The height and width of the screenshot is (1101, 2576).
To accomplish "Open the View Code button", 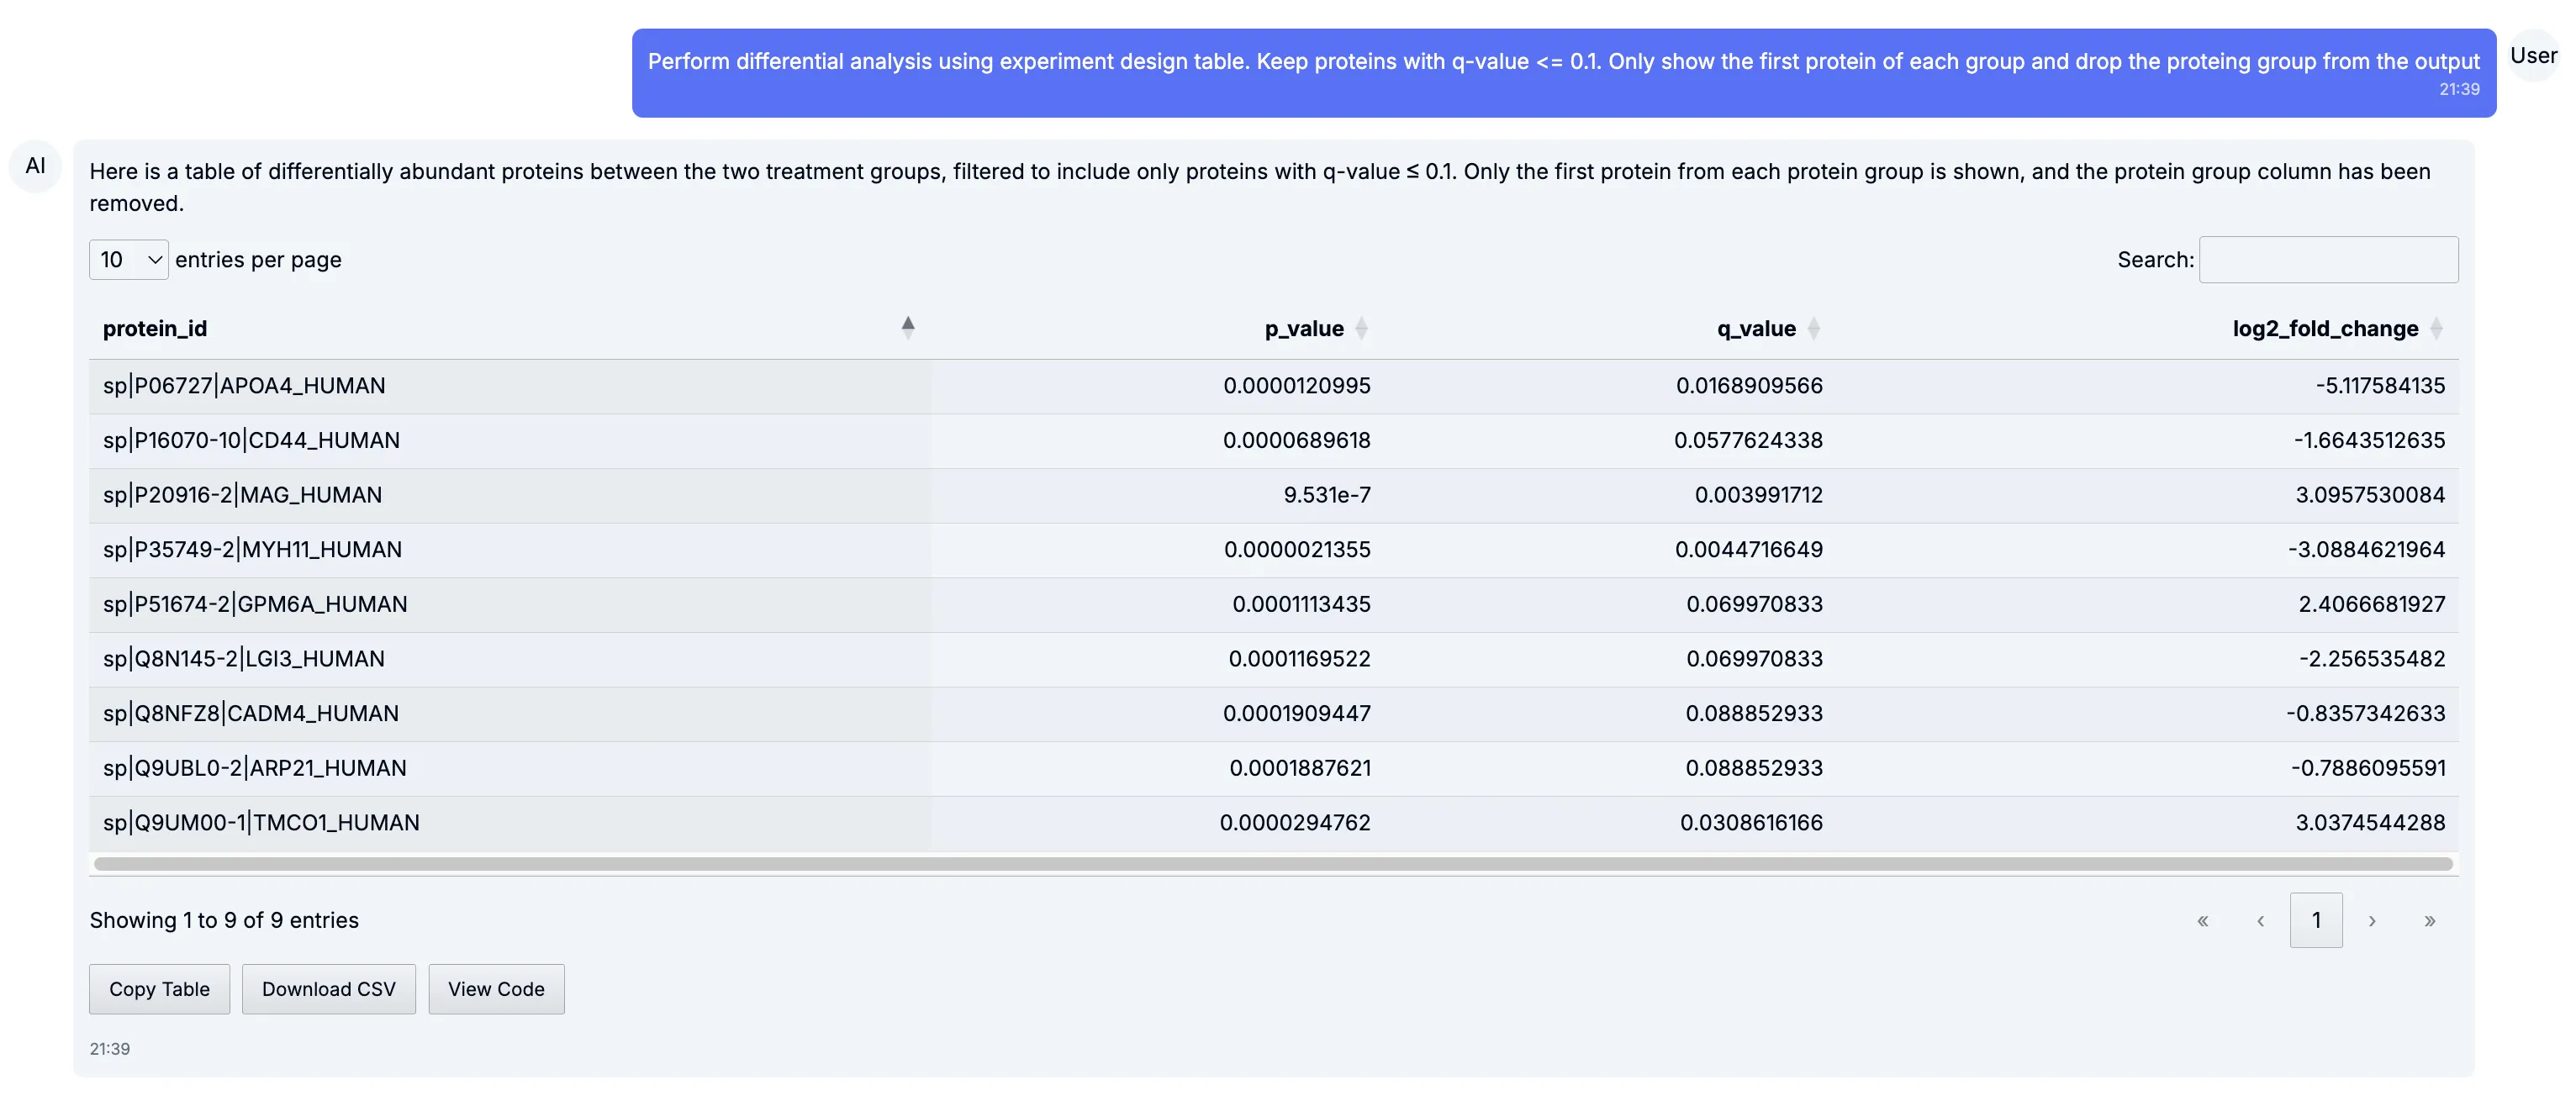I will 497,989.
